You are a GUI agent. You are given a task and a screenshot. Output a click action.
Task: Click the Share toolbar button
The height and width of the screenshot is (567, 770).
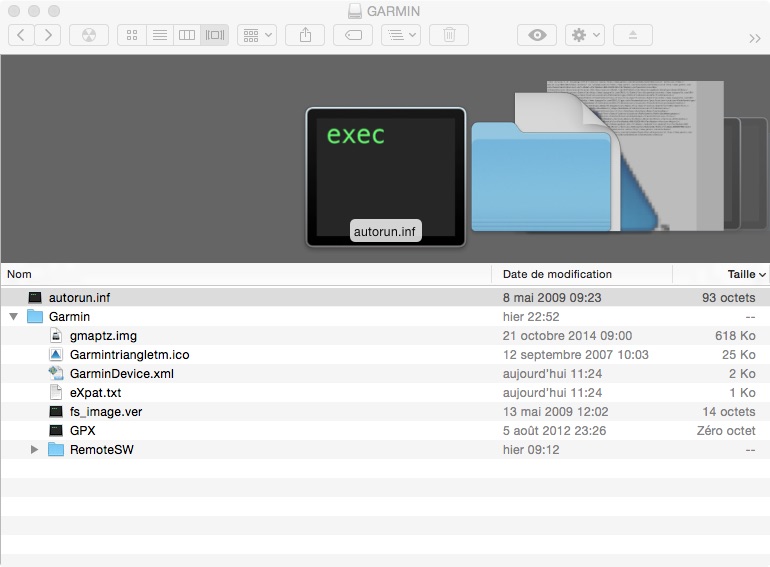coord(305,35)
